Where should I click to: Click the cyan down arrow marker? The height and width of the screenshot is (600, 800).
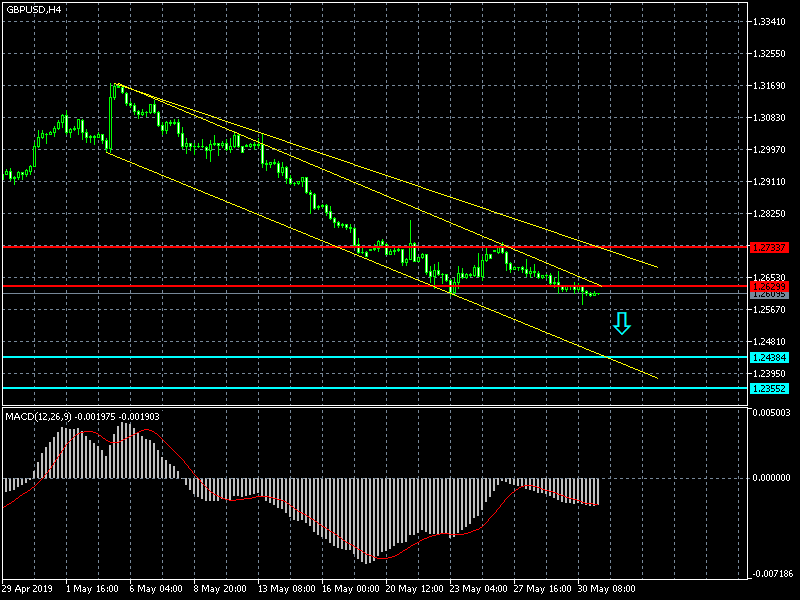(622, 323)
